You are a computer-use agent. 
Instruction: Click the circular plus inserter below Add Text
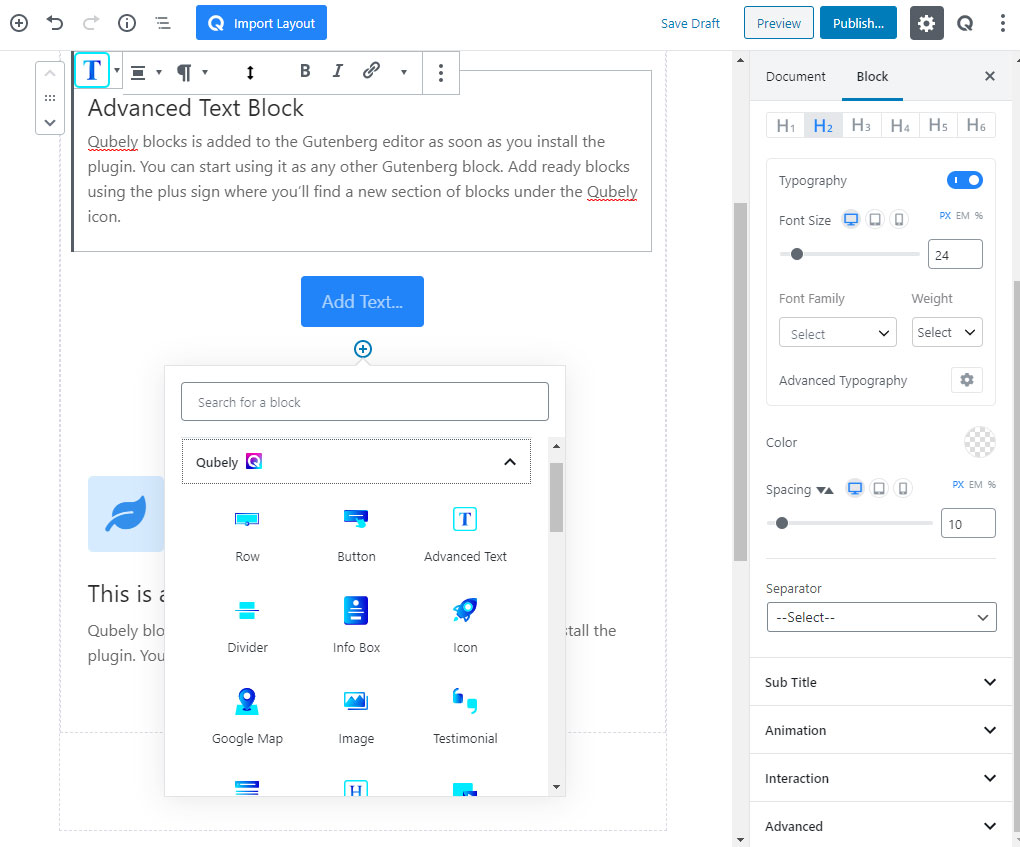click(x=362, y=349)
